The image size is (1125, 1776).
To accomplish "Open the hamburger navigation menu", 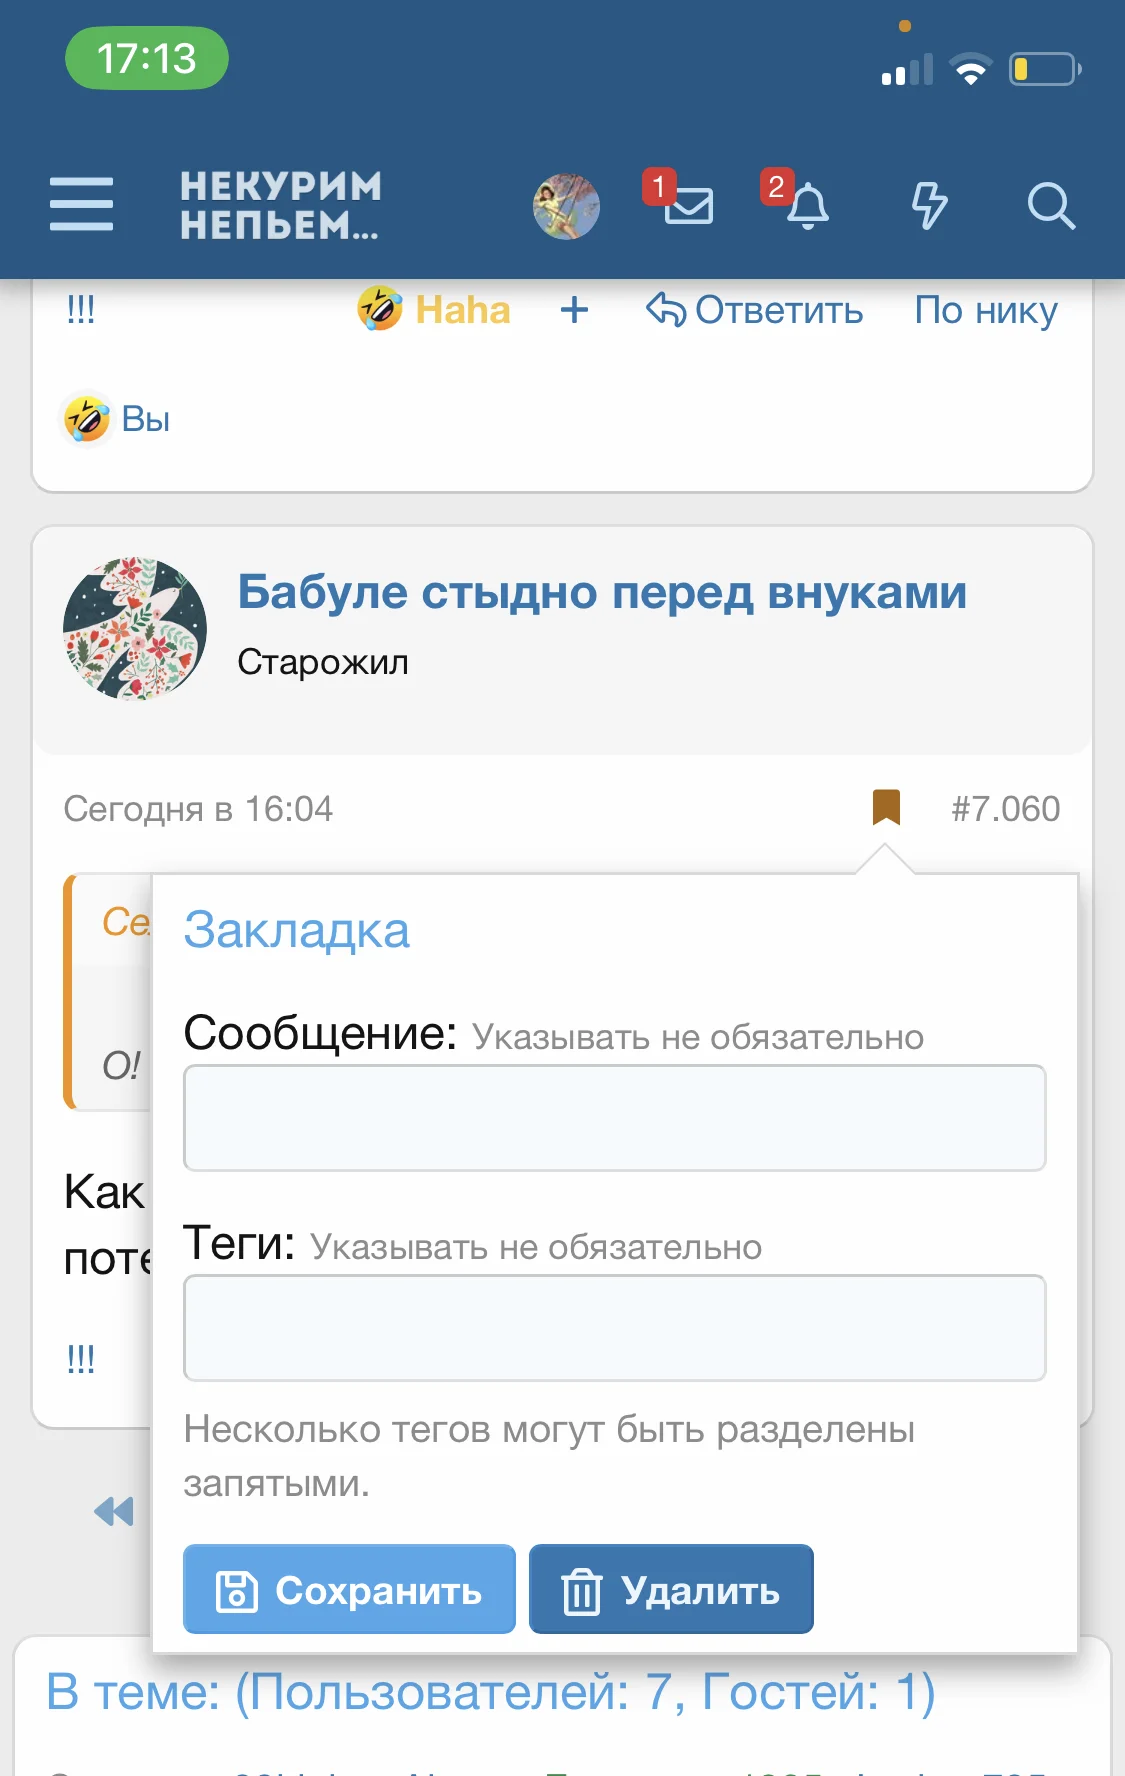I will 82,205.
